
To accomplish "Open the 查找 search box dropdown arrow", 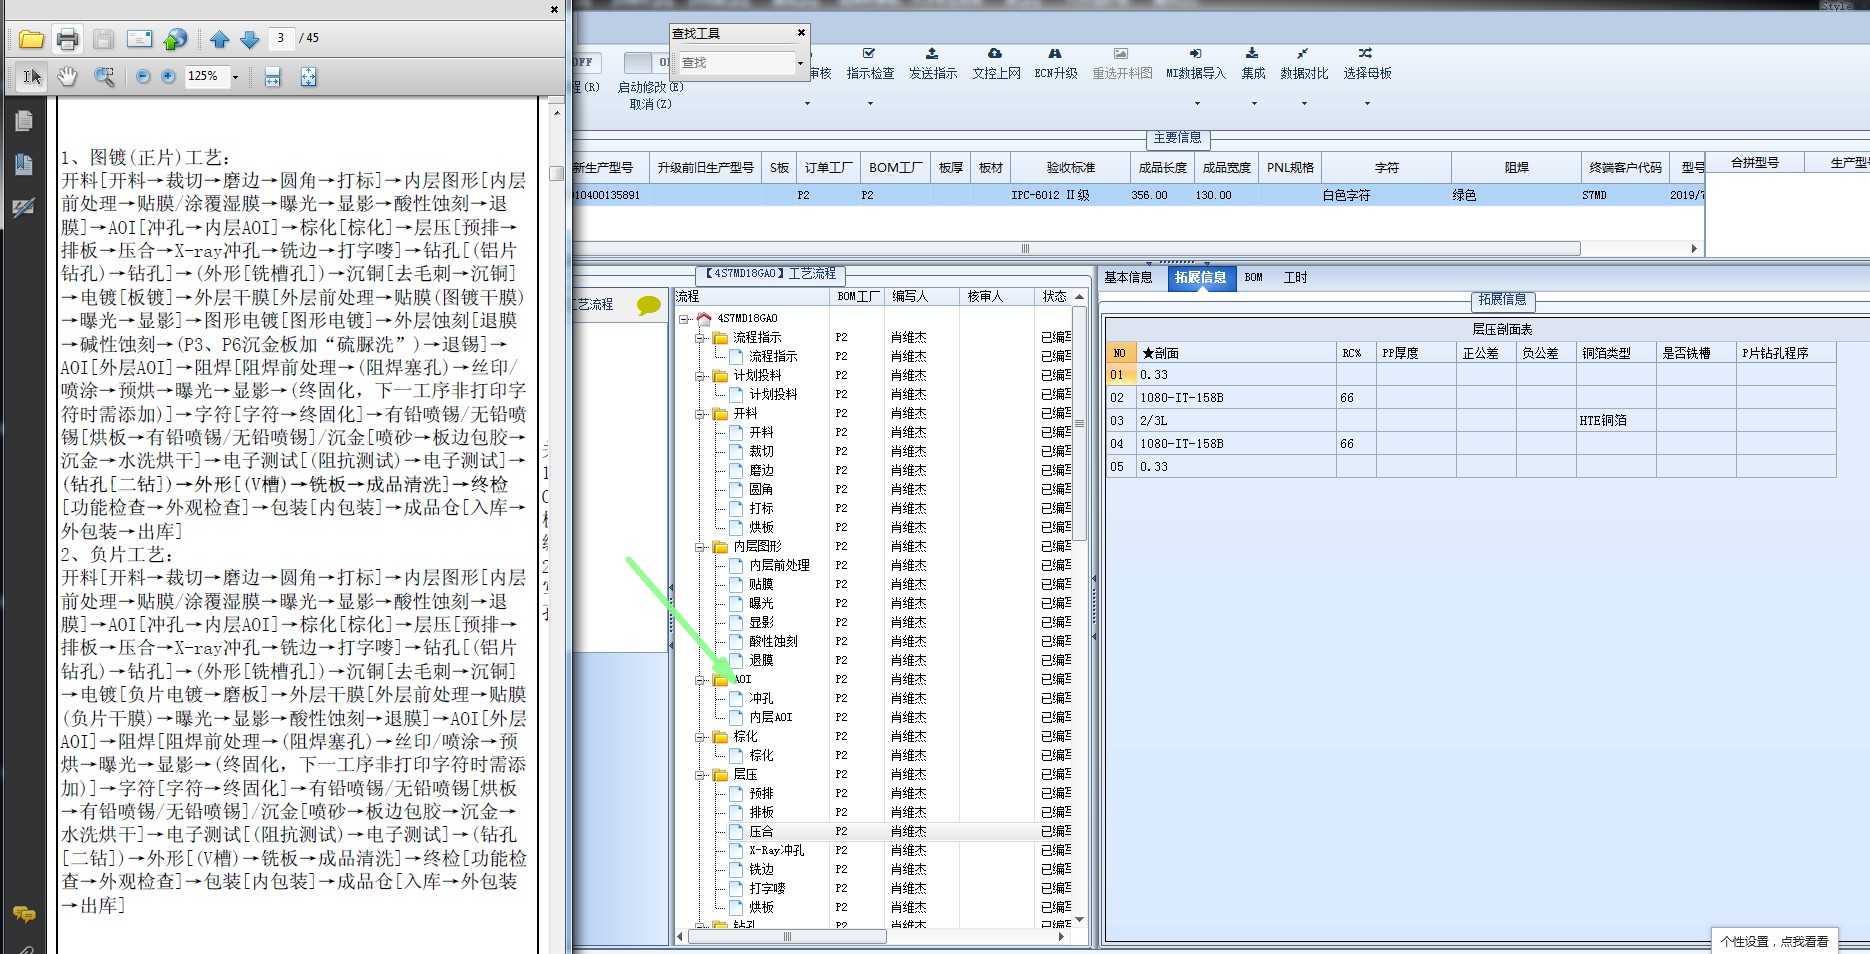I will 800,63.
